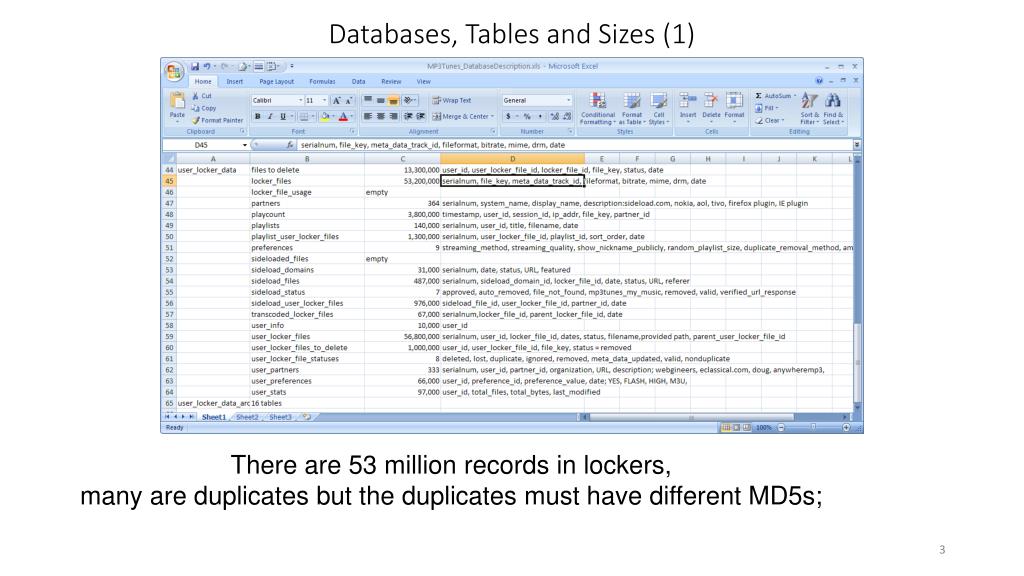The image size is (1024, 576).
Task: Apply Percent Style
Action: click(x=527, y=116)
